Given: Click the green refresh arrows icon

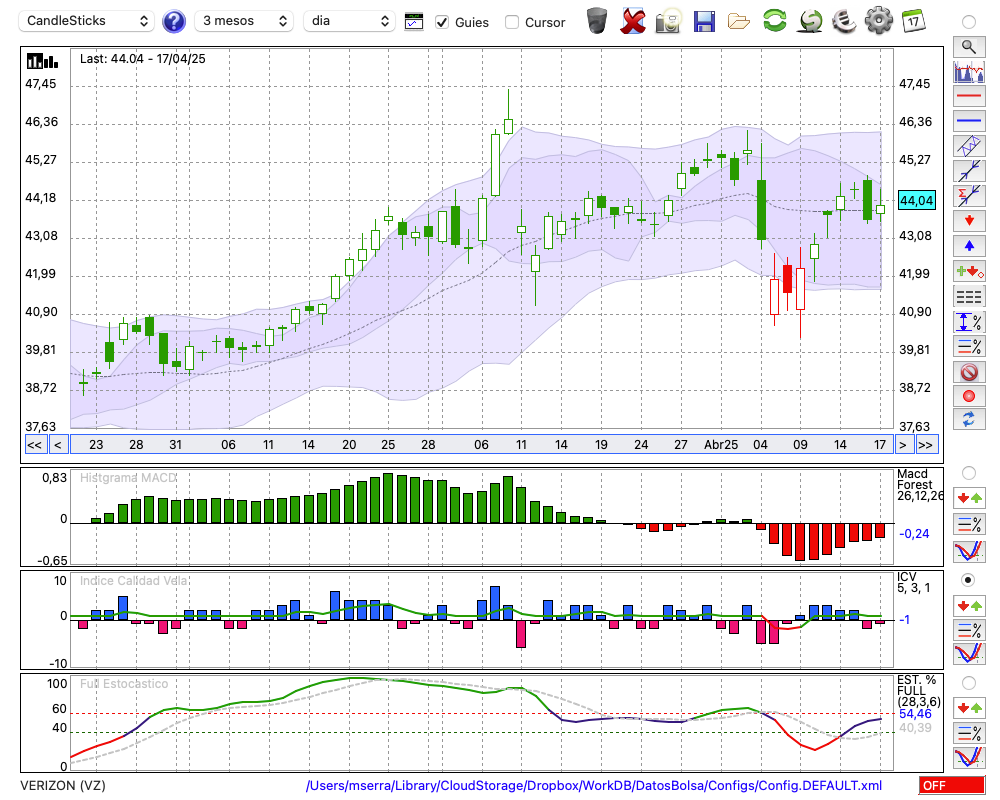Looking at the screenshot, I should pos(774,21).
